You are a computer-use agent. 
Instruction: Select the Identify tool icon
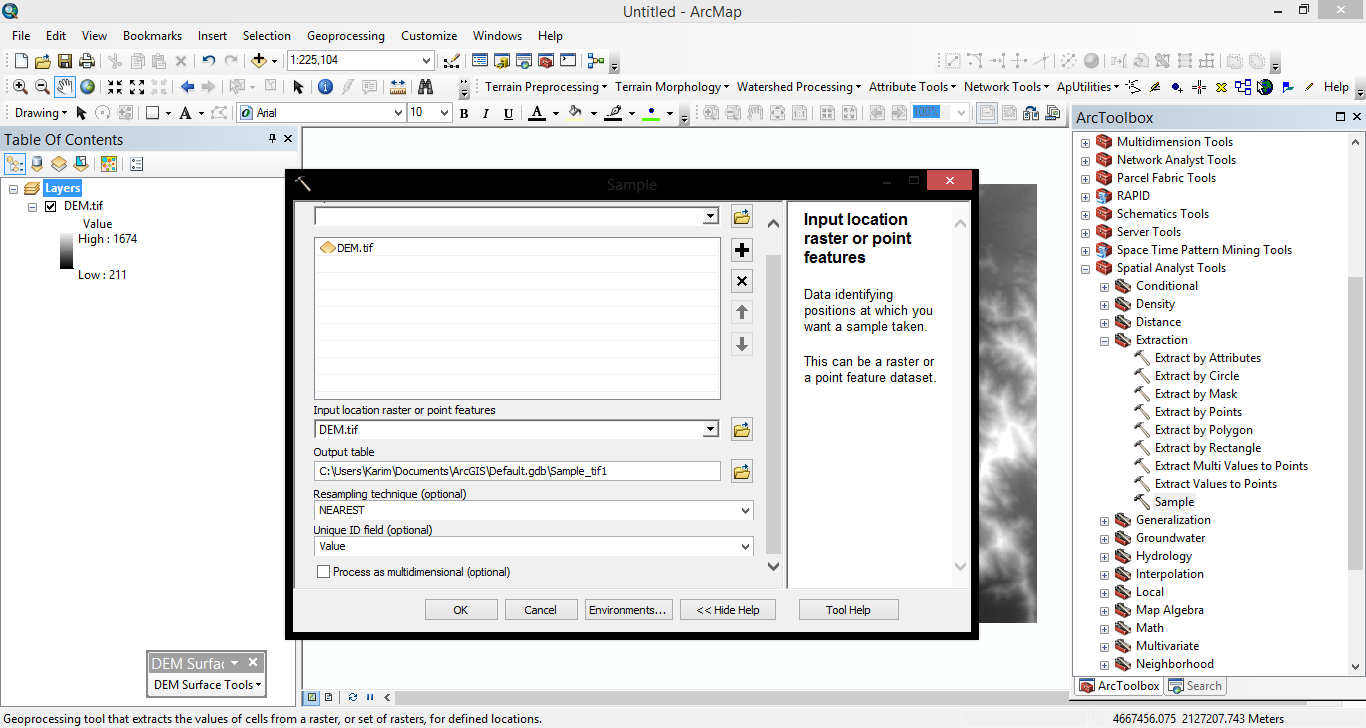click(325, 87)
